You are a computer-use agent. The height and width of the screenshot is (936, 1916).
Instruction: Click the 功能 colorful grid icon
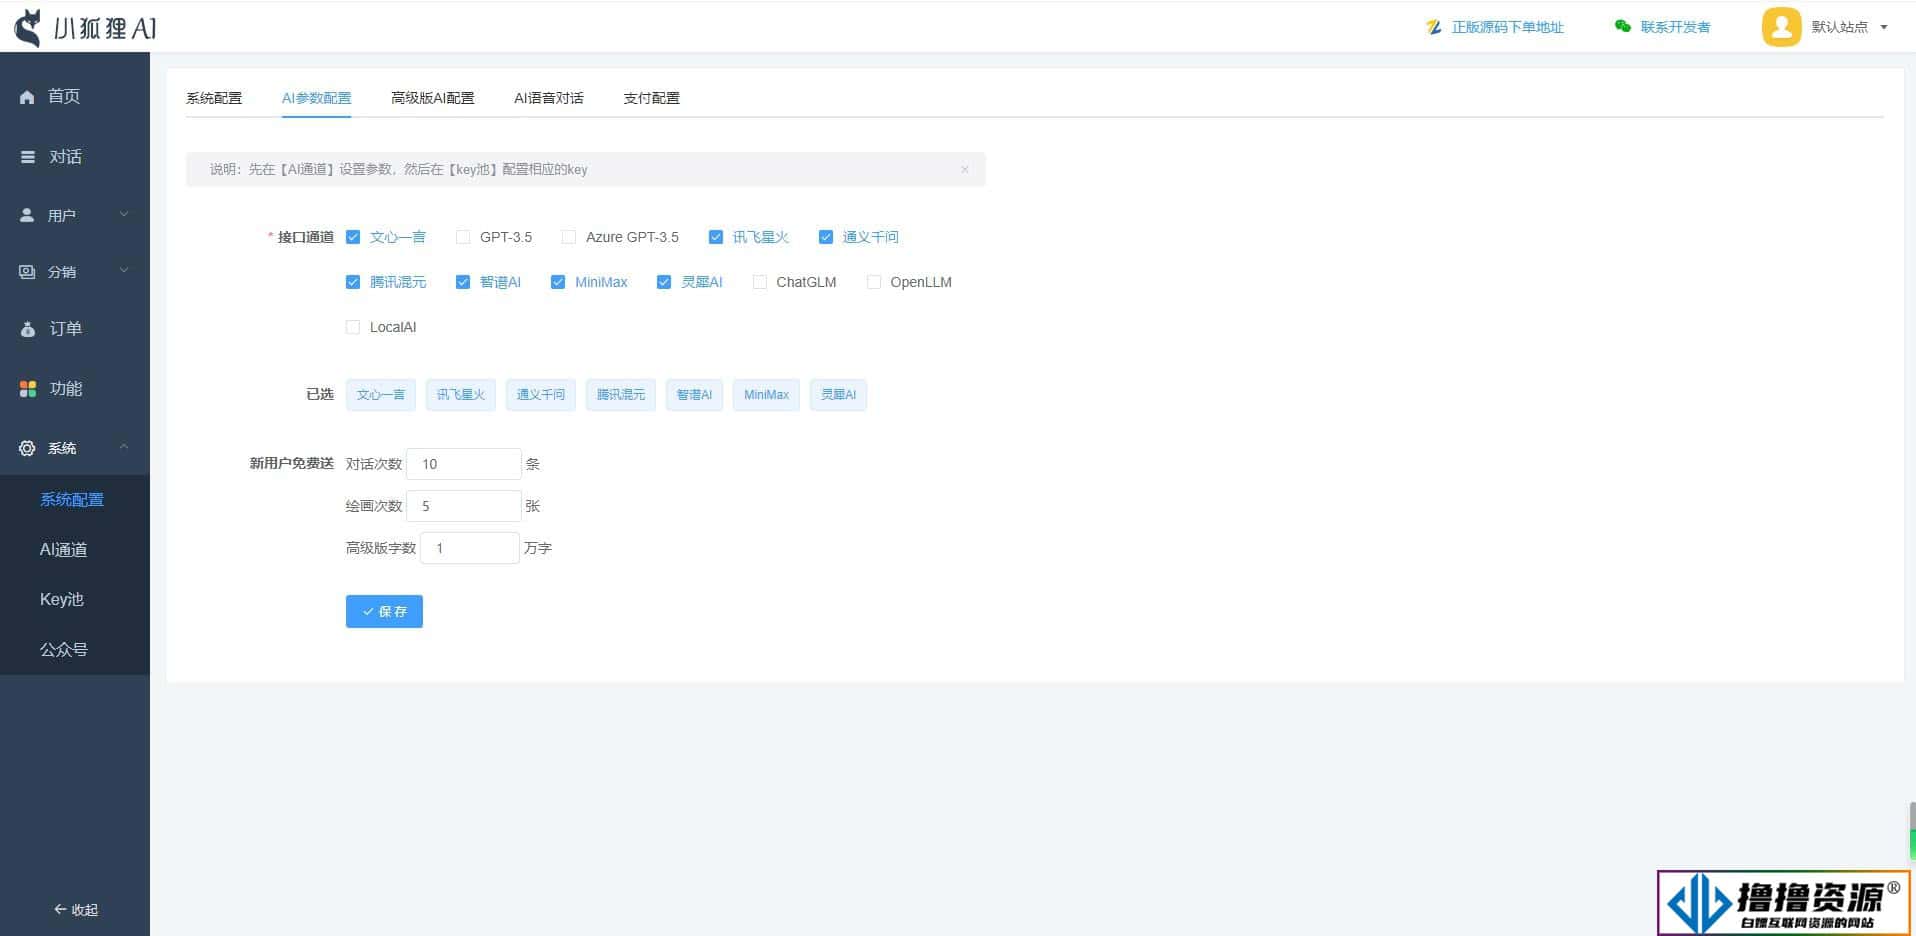(28, 389)
